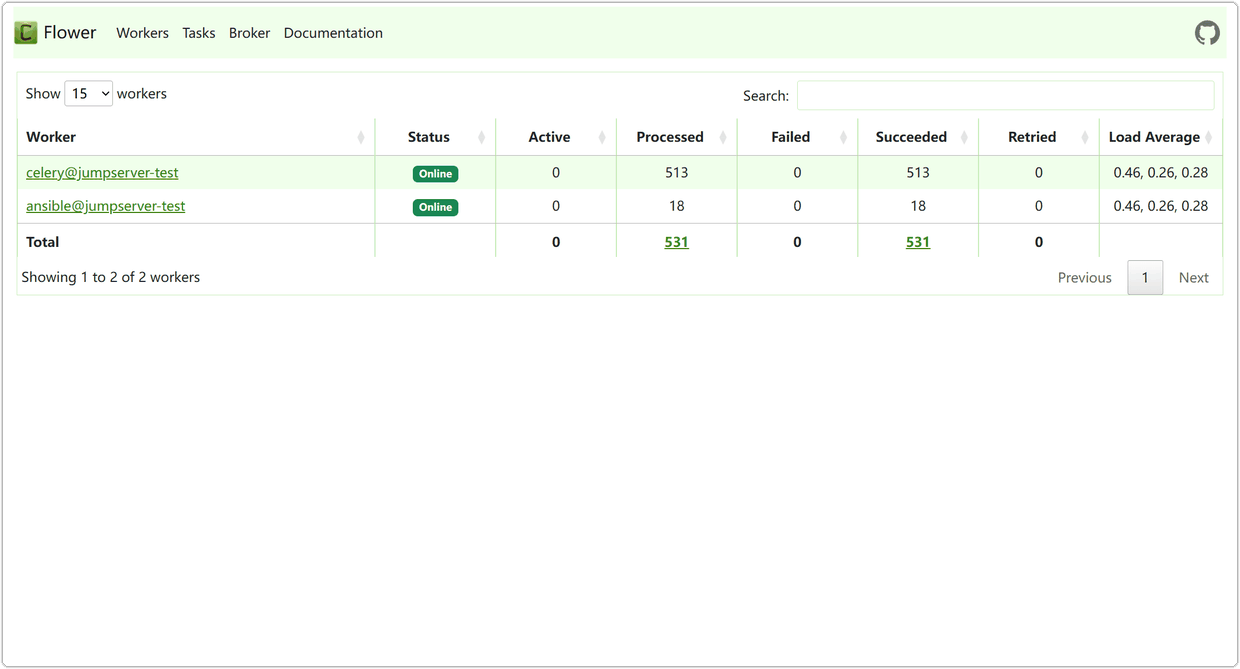Sort by Status column sort arrows
This screenshot has height=669, width=1240.
(482, 137)
